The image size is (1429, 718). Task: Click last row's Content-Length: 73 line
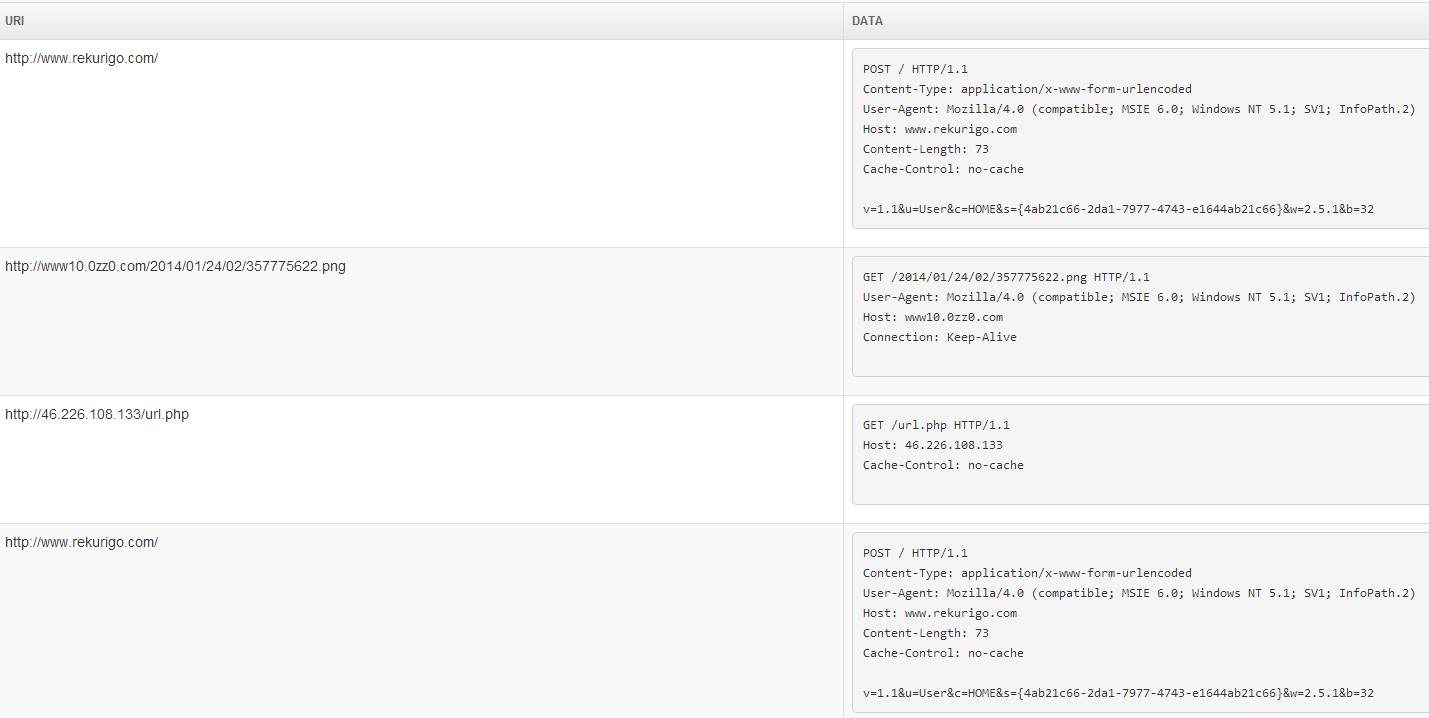point(925,633)
